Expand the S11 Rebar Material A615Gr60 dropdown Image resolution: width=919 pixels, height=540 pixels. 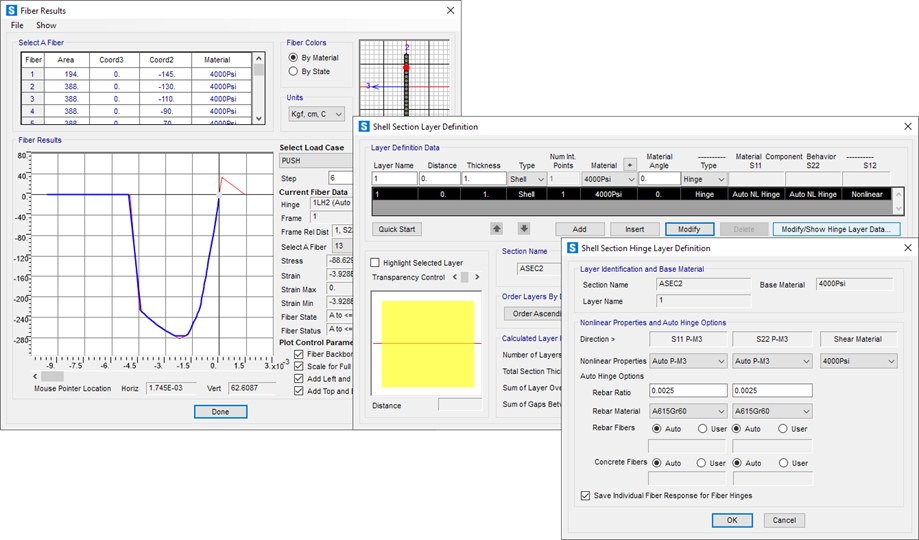(x=688, y=410)
